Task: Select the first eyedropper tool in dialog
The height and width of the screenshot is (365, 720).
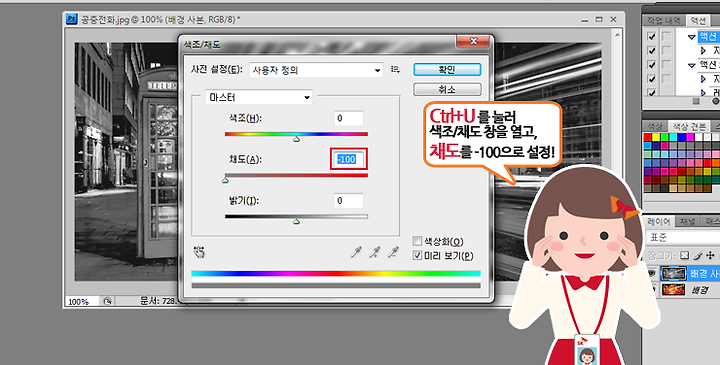Action: 356,252
